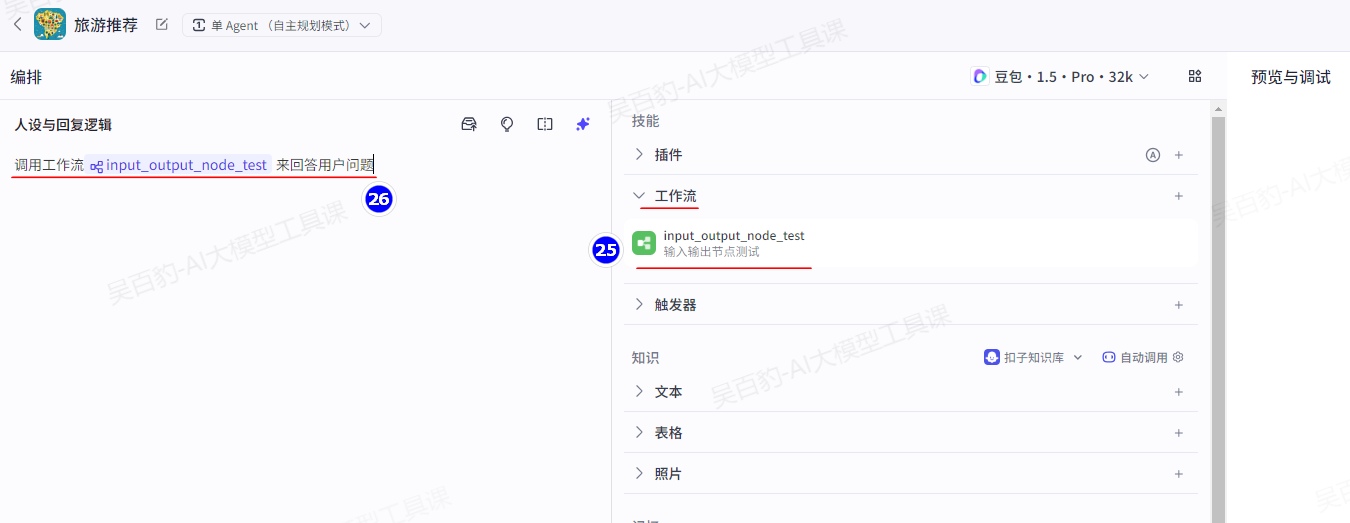Click the input_output_node_test tag in prompt text
This screenshot has width=1350, height=523.
180,165
